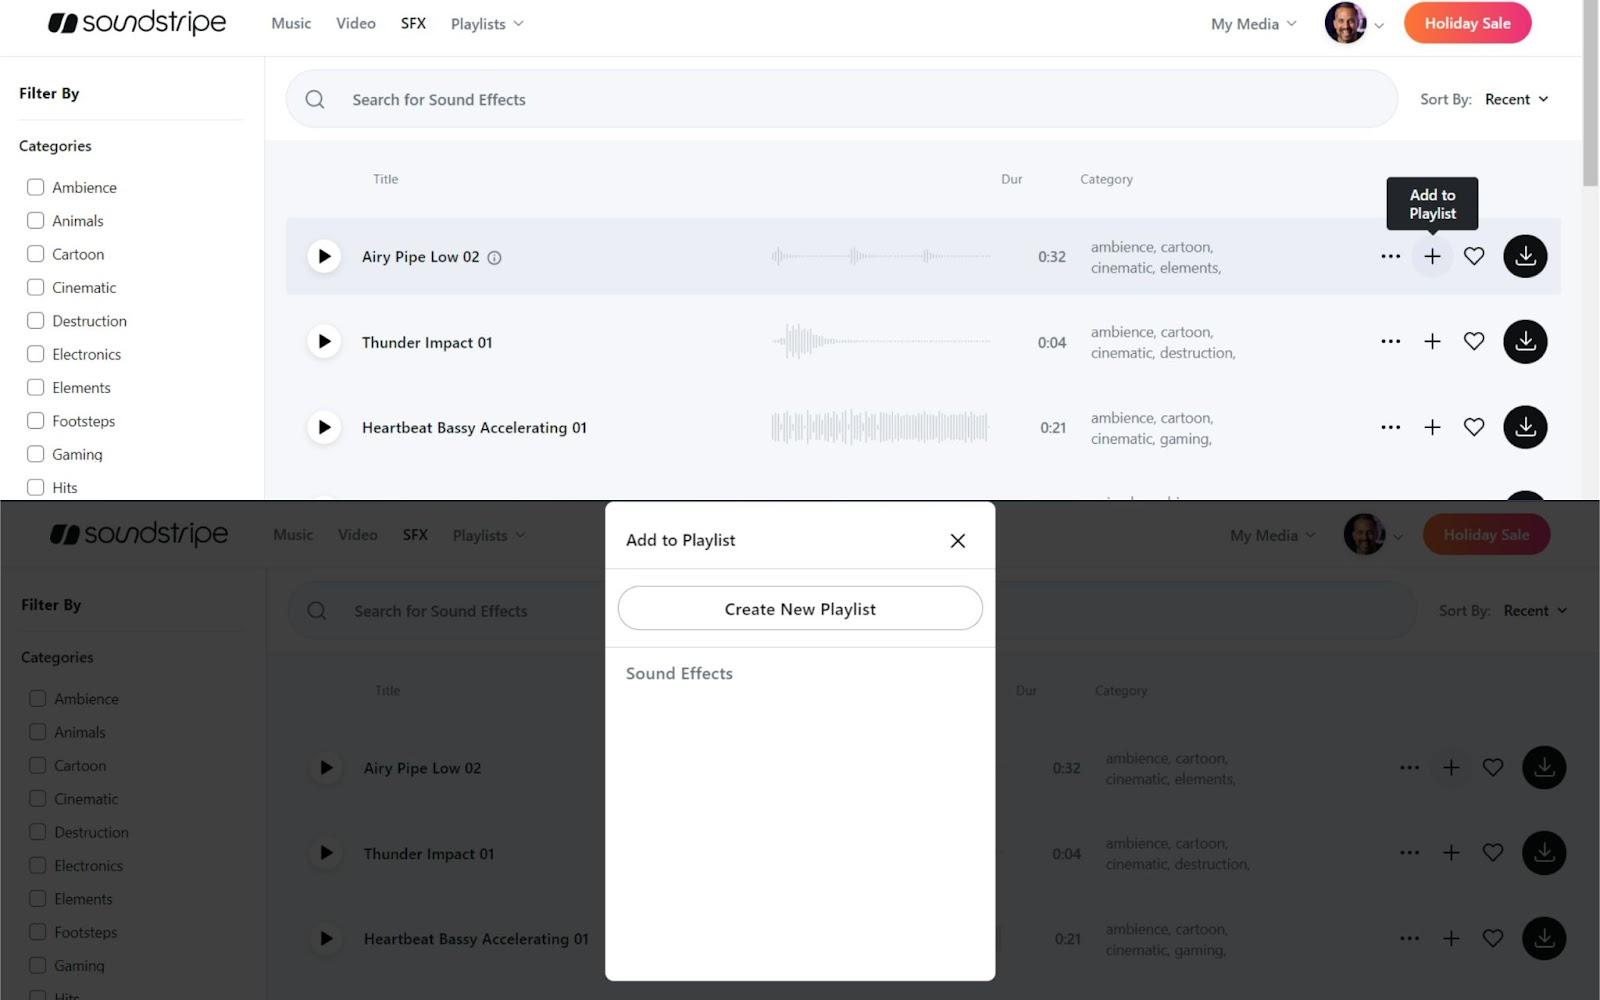Screen dimensions: 1600x1000
Task: Click the Holiday Sale button on the dimmed page
Action: [x=1486, y=535]
